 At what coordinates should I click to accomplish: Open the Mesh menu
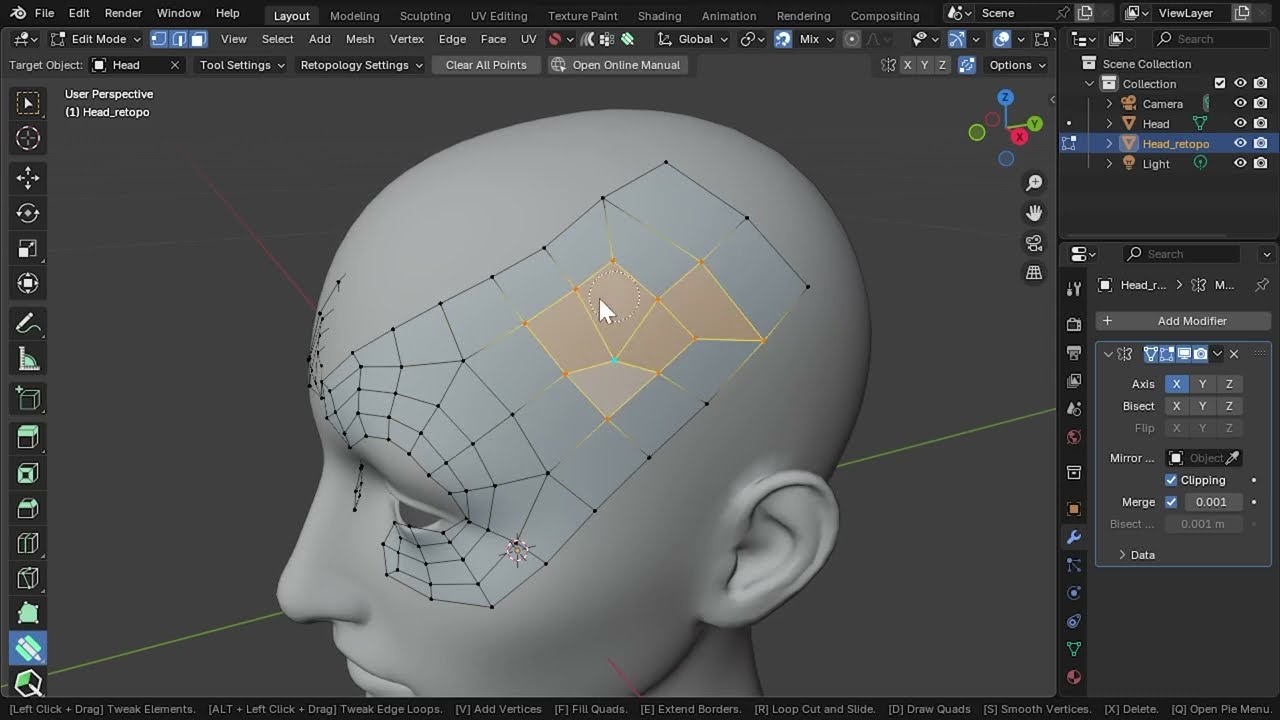(360, 39)
